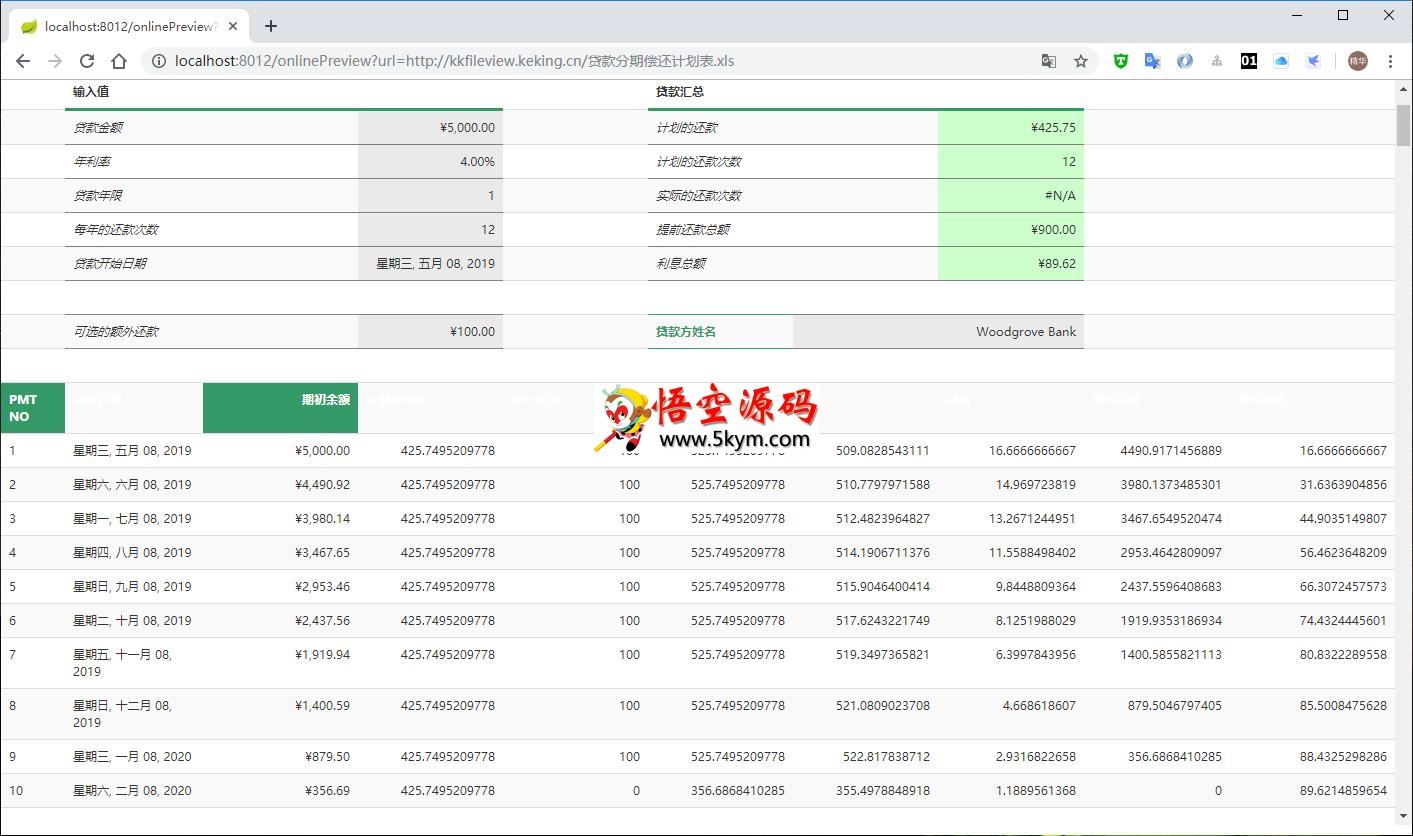Screen dimensions: 1413x836
Task: Click date 星期四, 八月 08, 2019
Action: tap(132, 552)
